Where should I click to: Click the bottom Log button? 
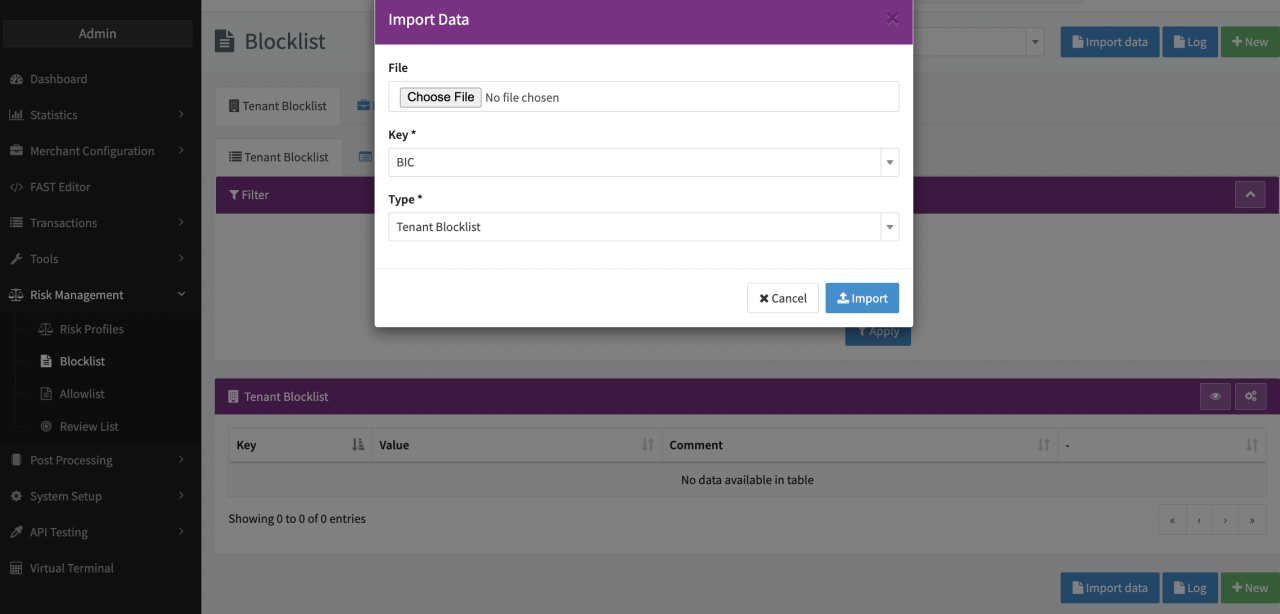(x=1188, y=588)
